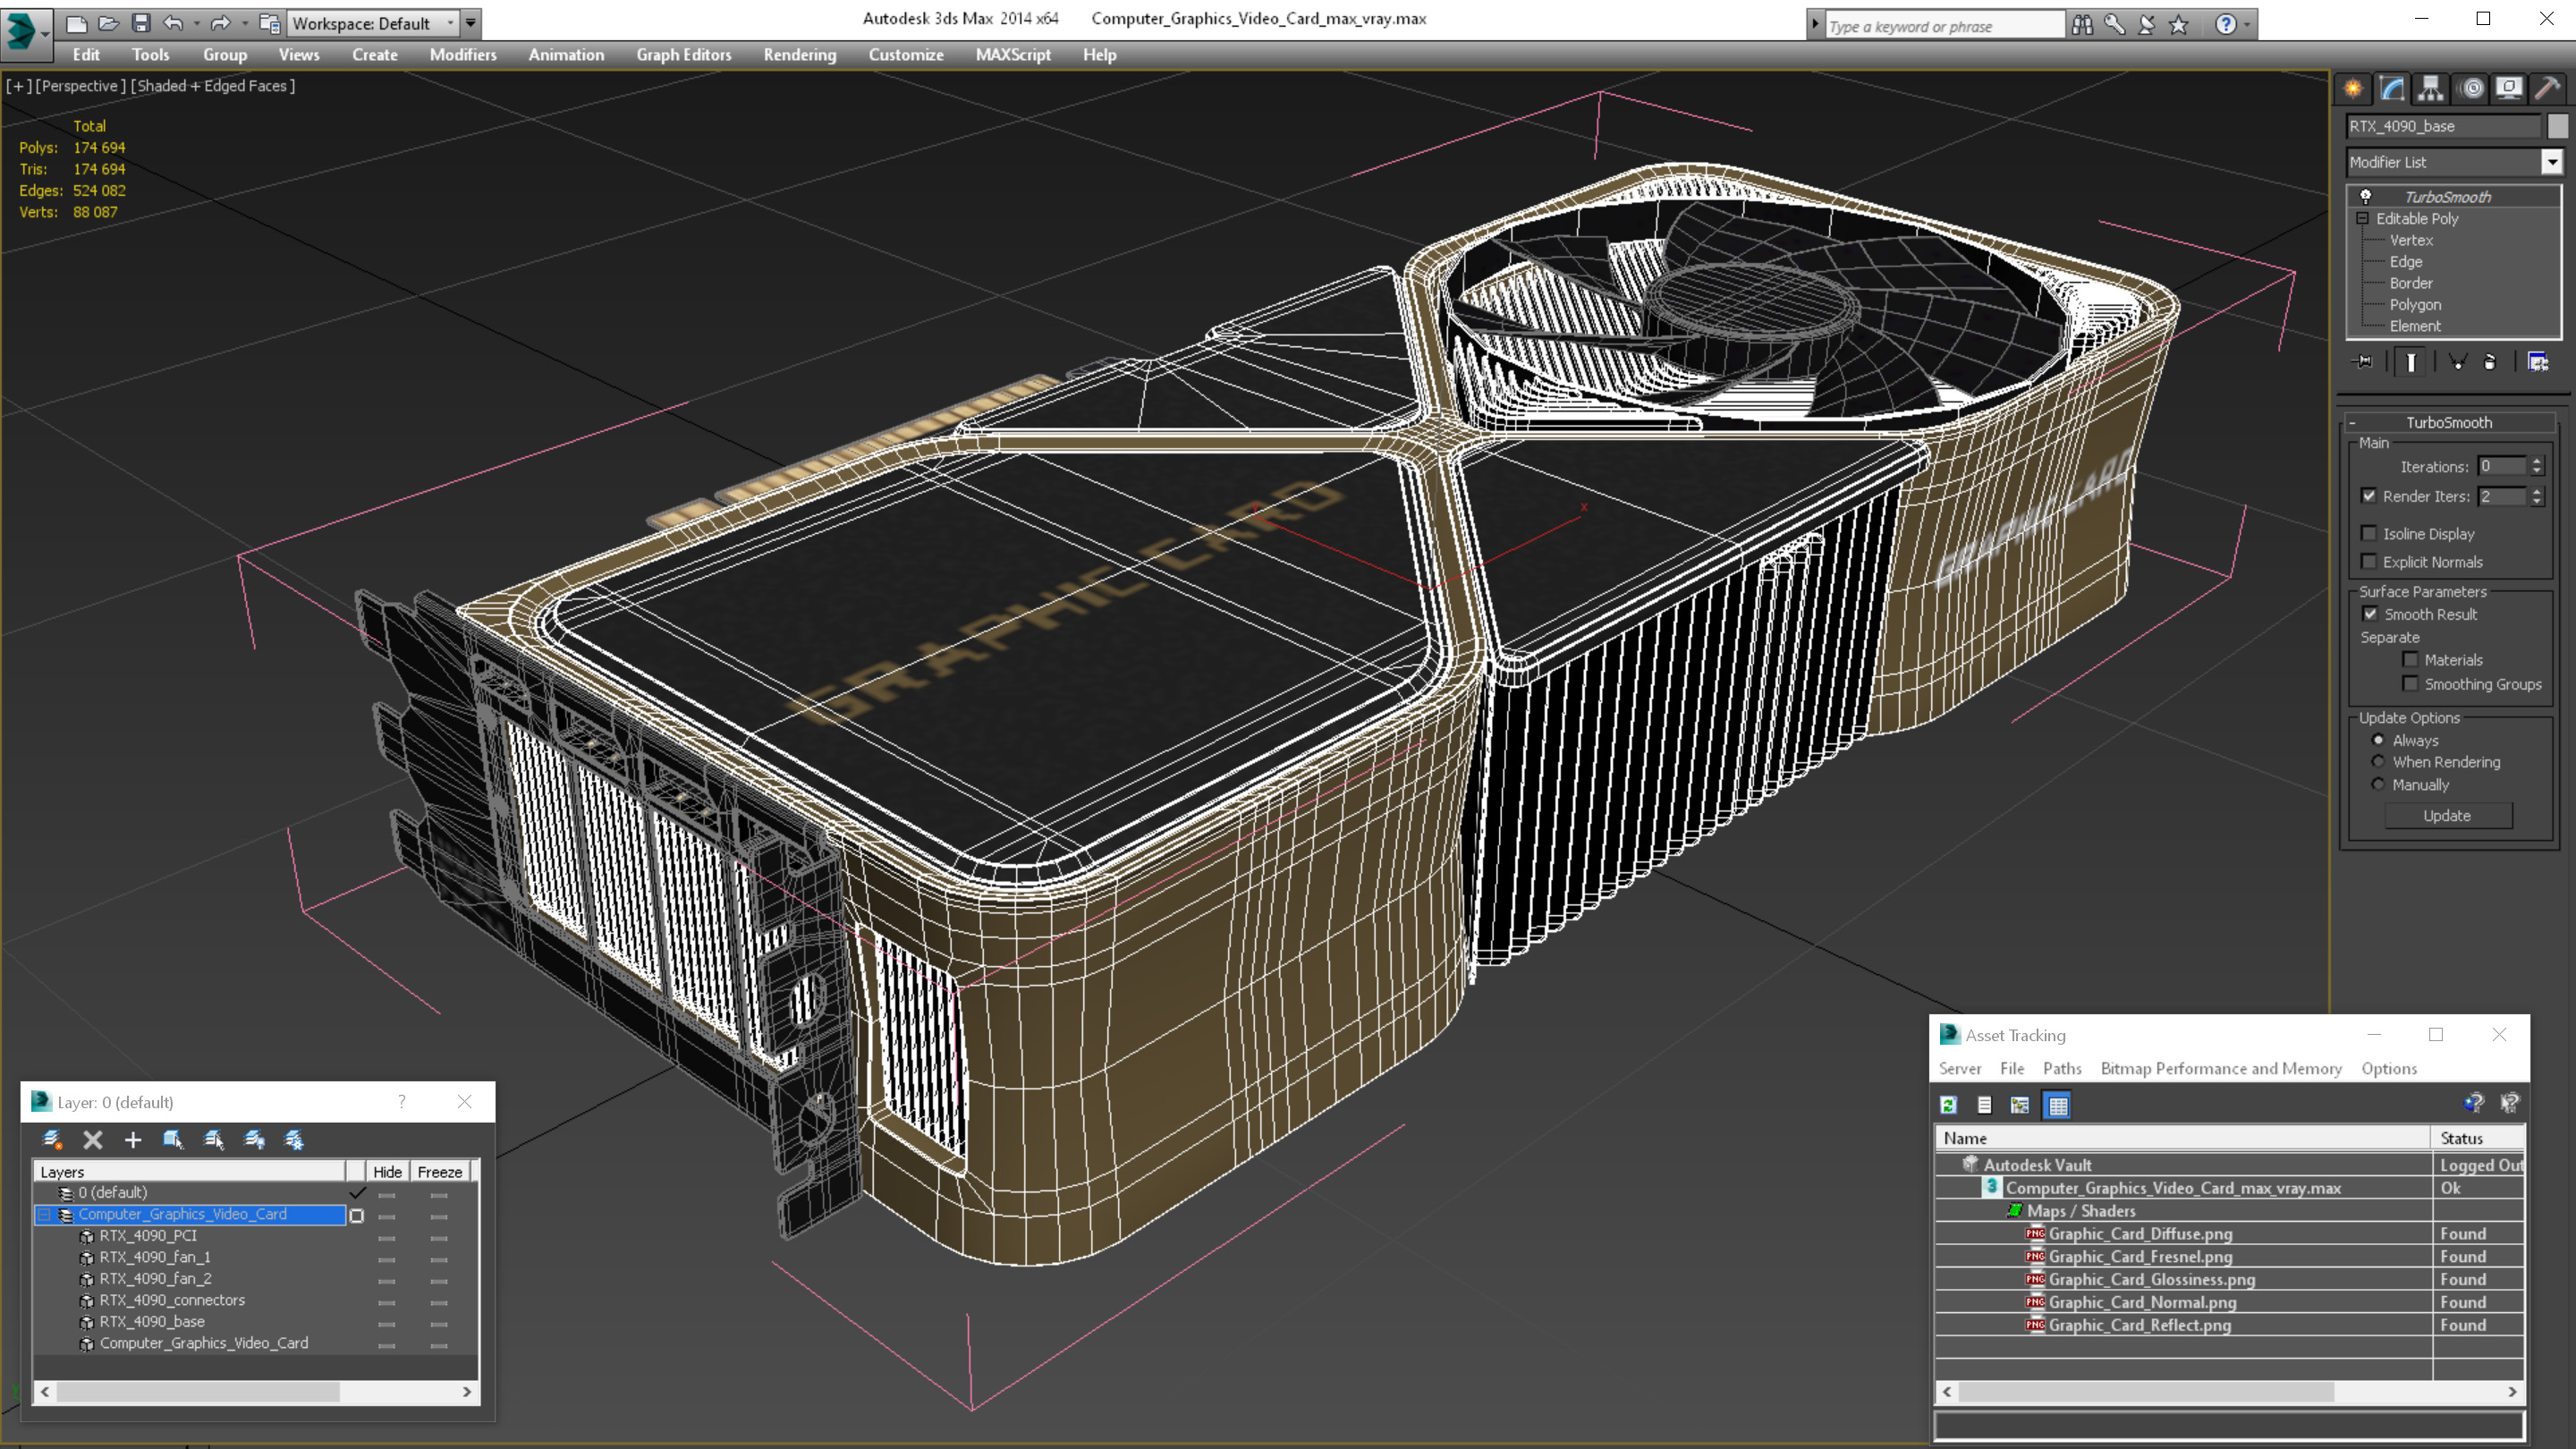Click the Freeze column header
The image size is (2576, 1449).
point(440,1171)
